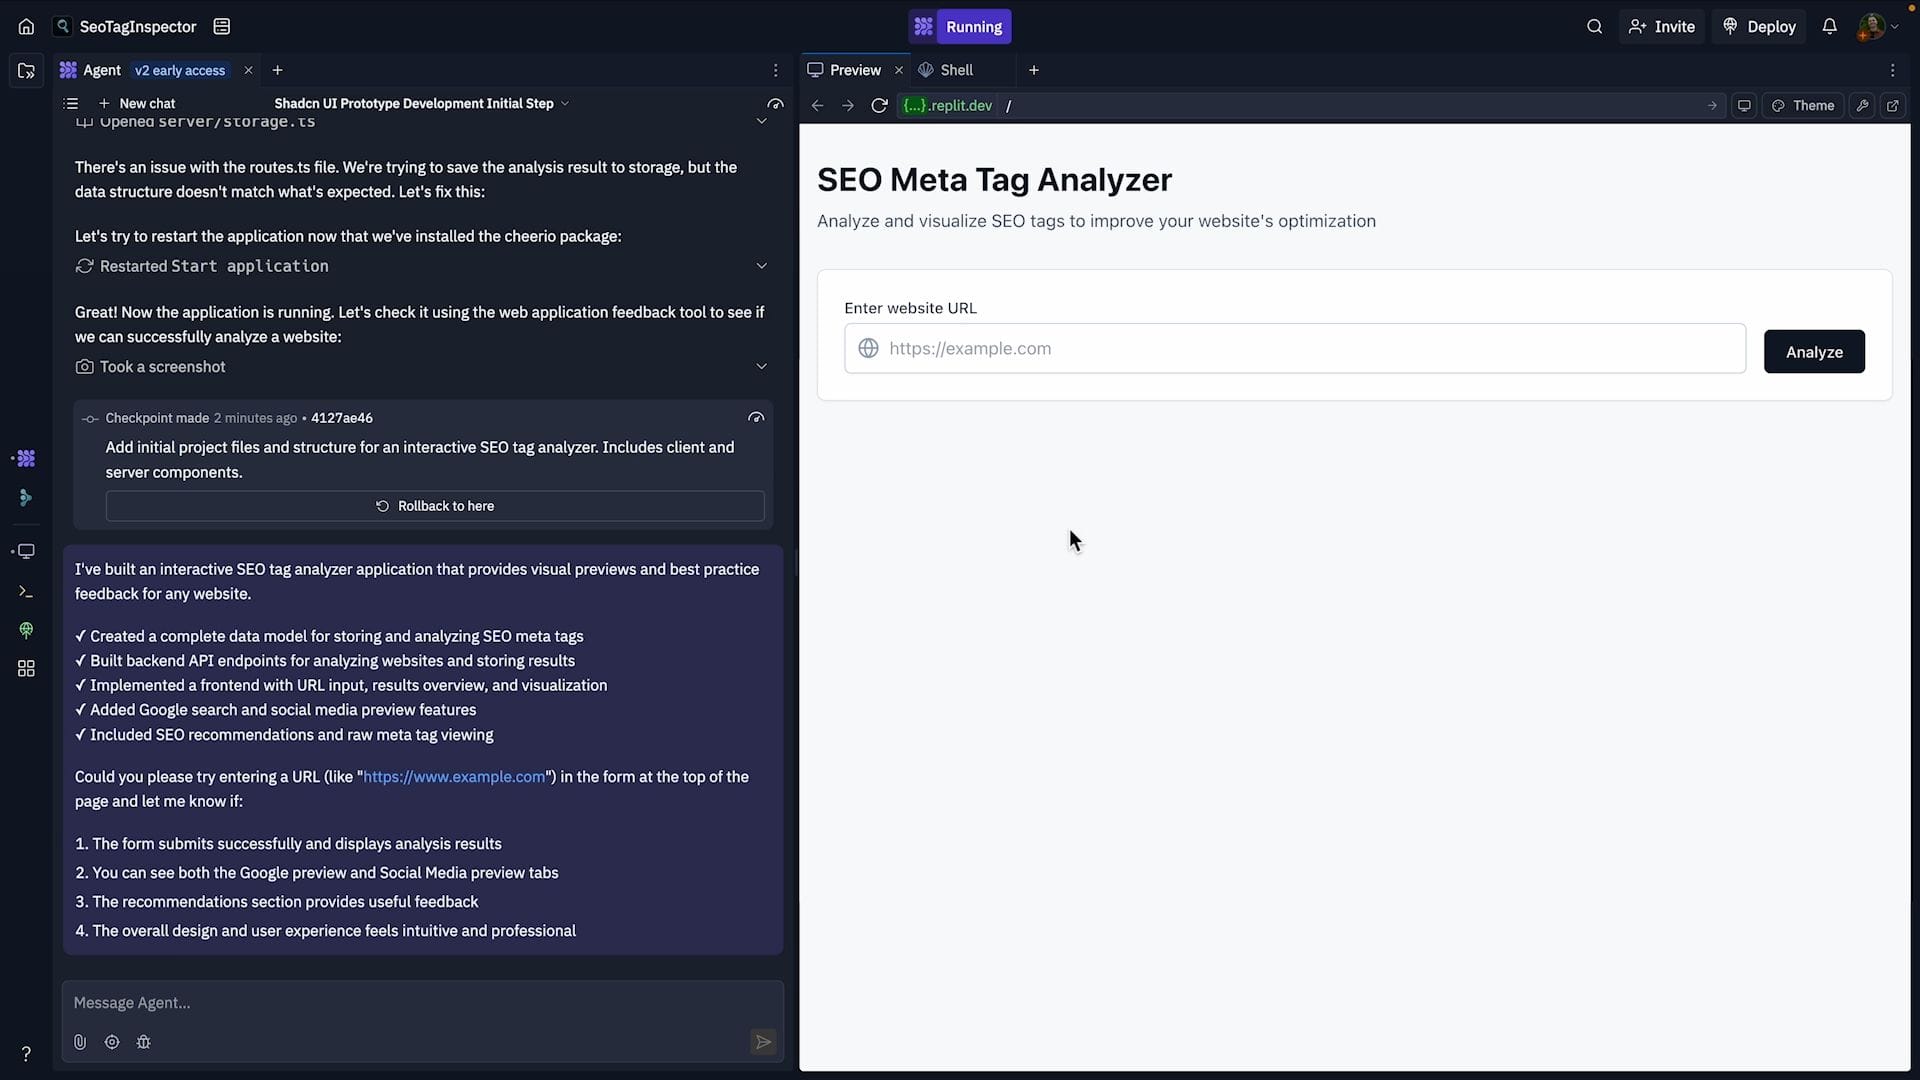The image size is (1920, 1080).
Task: Click the home icon in top bar
Action: pyautogui.click(x=26, y=27)
